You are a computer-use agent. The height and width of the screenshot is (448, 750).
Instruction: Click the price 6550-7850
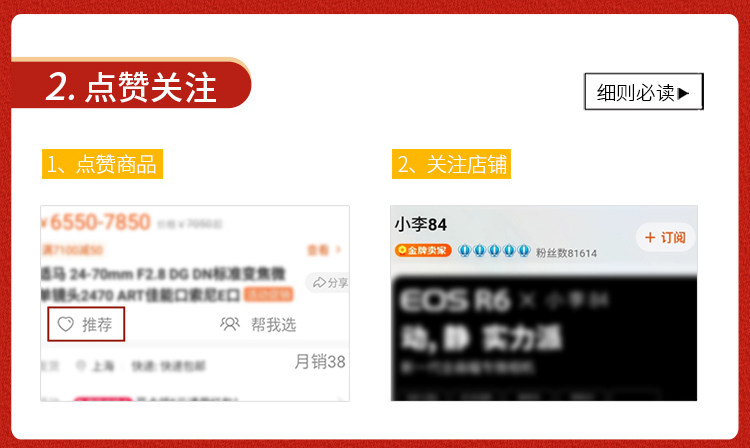pyautogui.click(x=100, y=222)
